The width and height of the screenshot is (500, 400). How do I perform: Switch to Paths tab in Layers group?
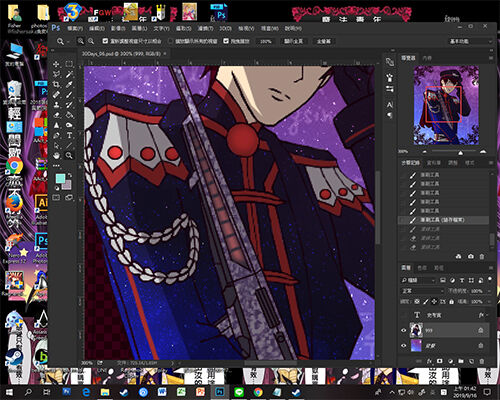[x=438, y=268]
